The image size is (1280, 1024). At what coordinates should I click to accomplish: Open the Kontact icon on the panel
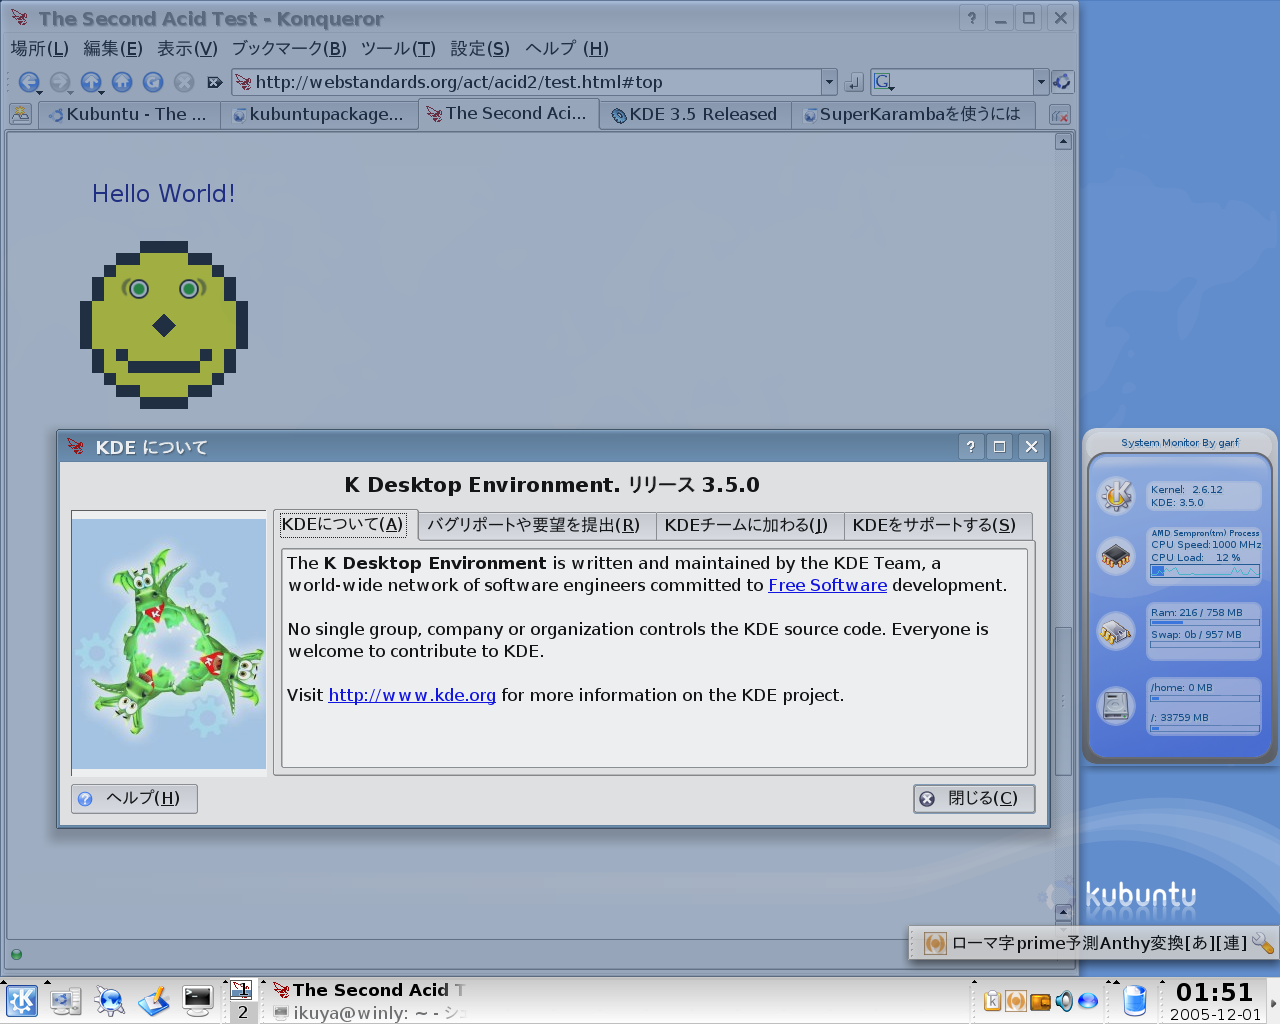pos(154,1000)
